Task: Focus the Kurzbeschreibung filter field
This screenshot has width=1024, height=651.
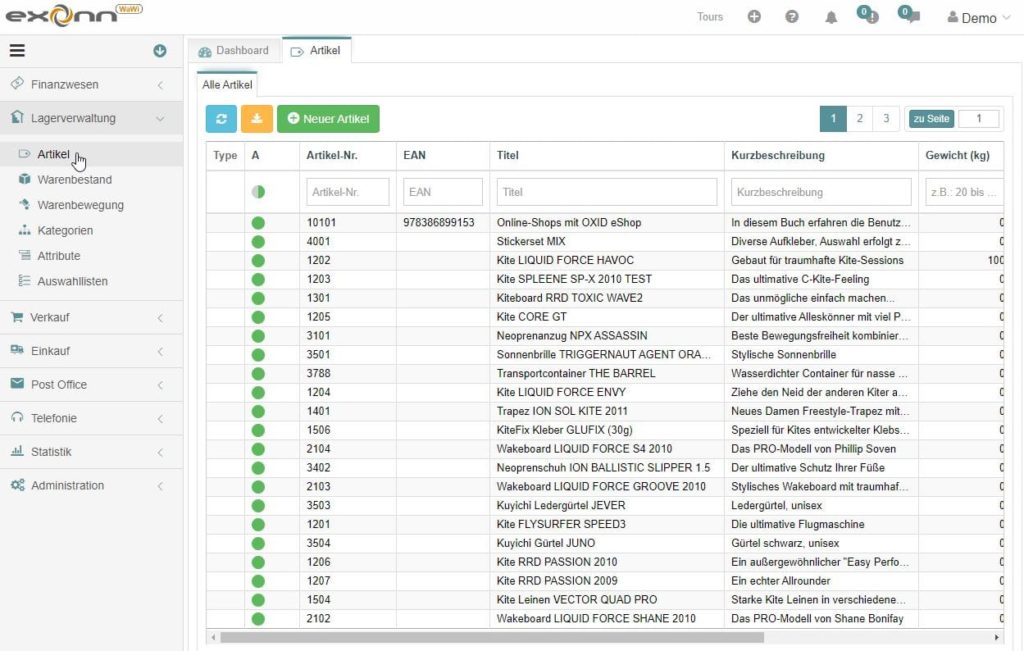Action: [821, 192]
